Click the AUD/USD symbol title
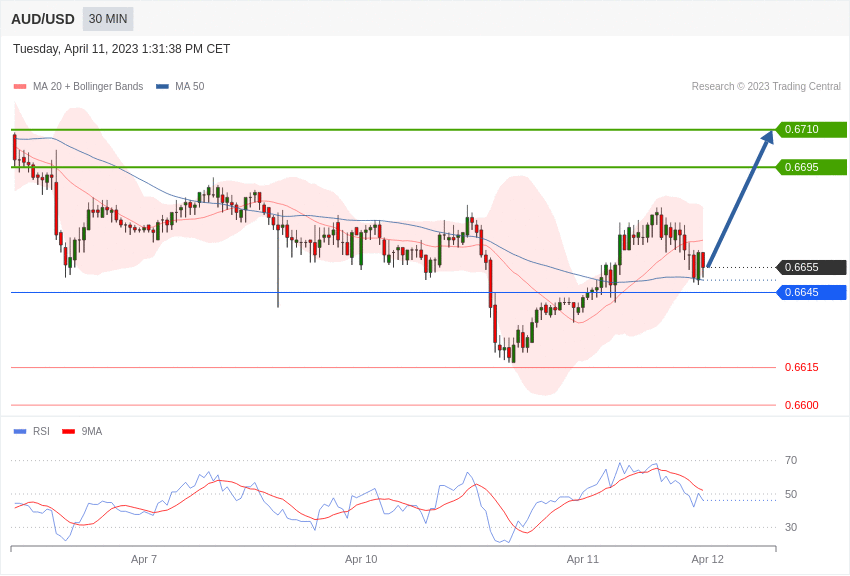850x576 pixels. [43, 20]
